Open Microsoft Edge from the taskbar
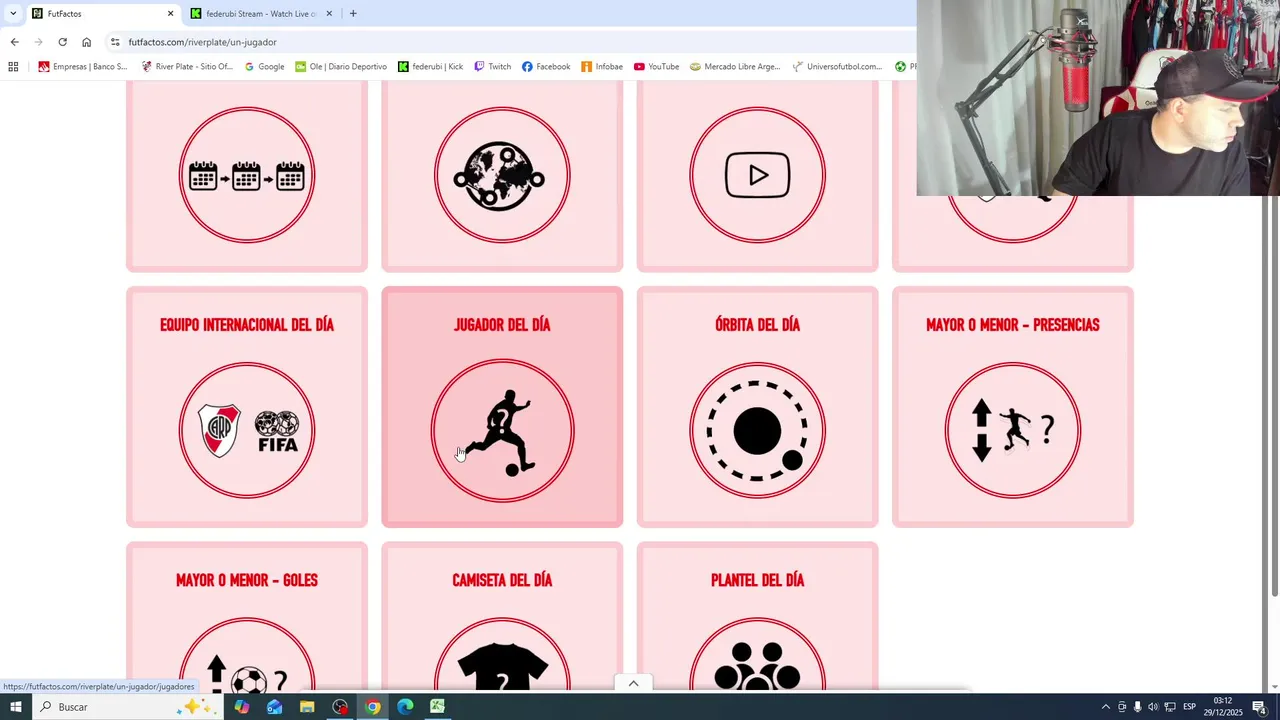Screen dimensions: 1280x720 coord(405,707)
